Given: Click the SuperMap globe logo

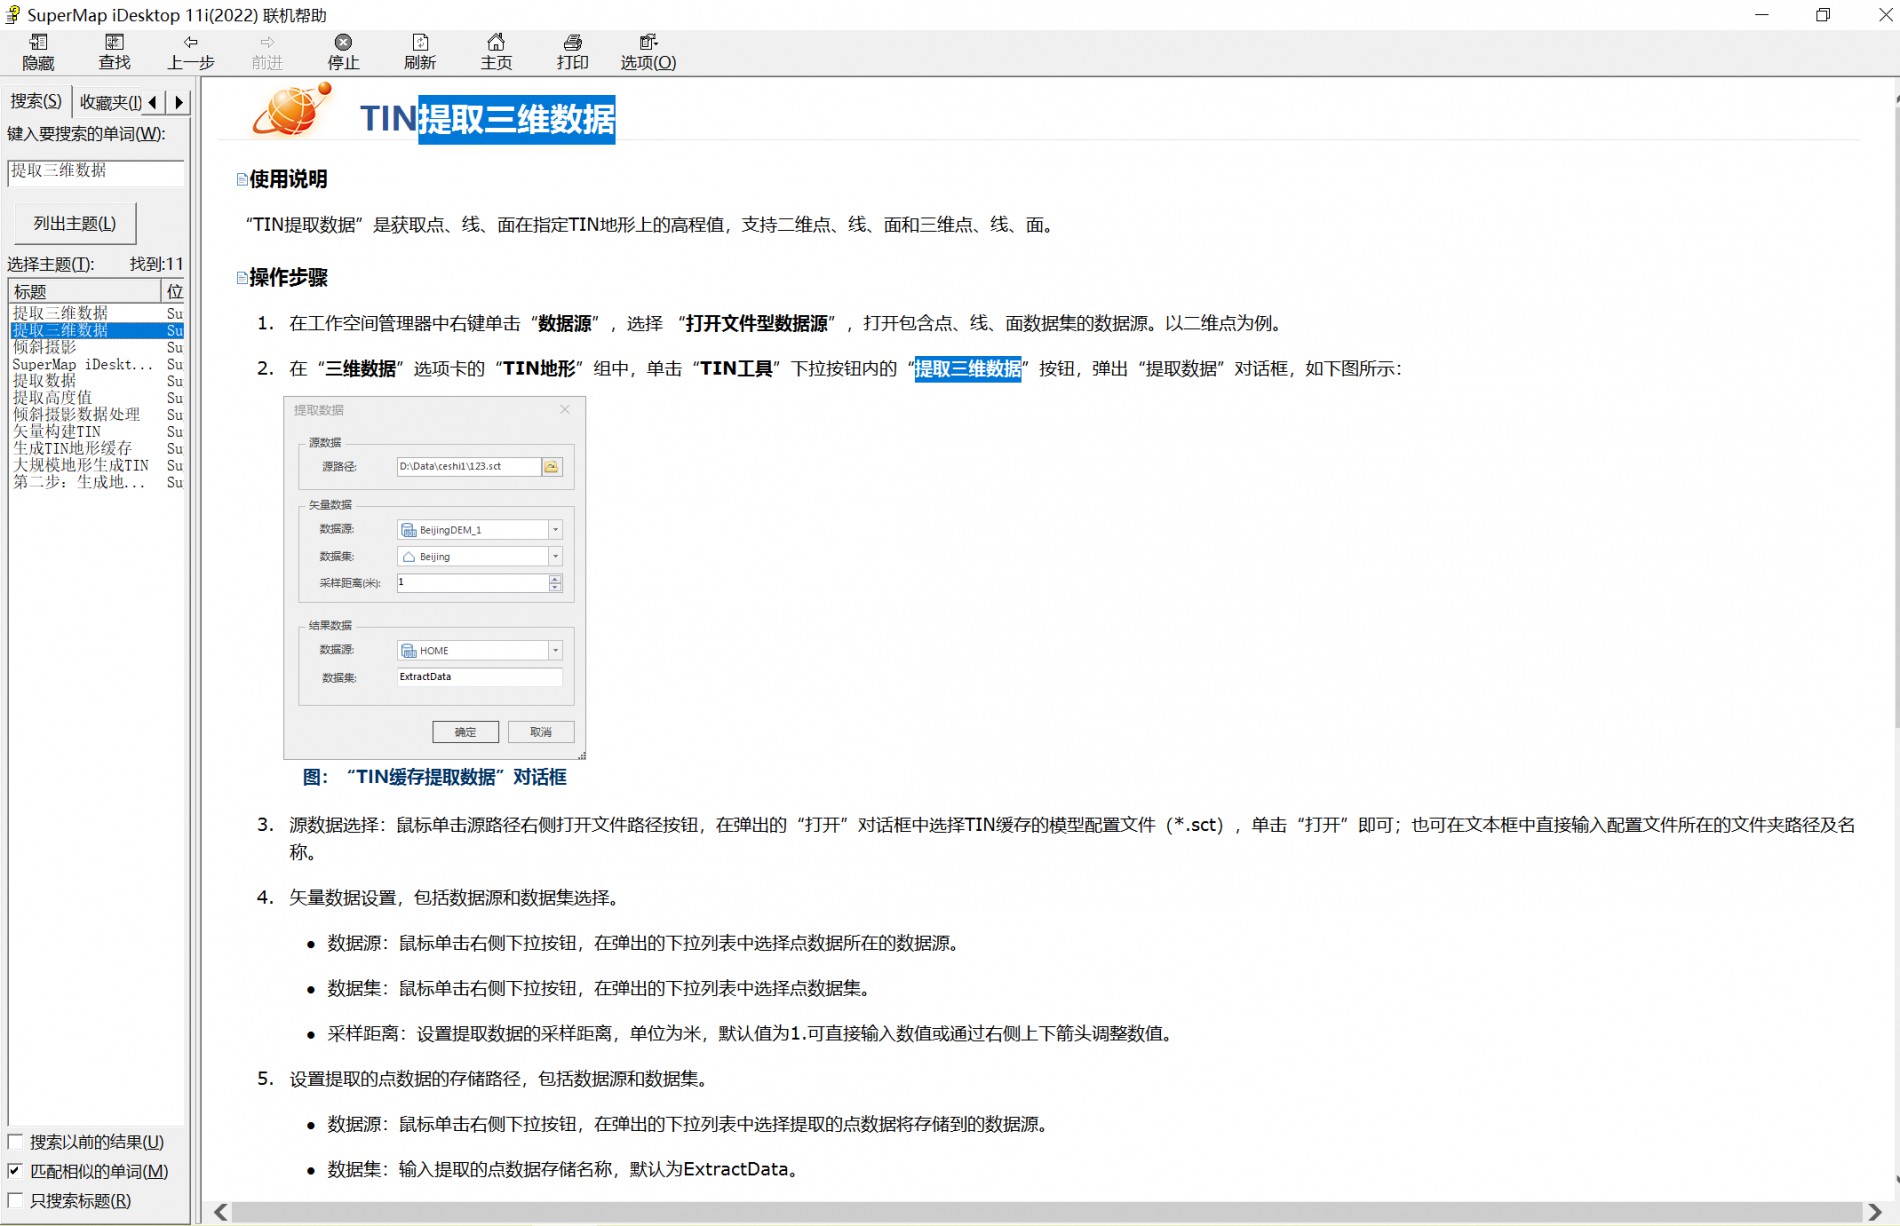Looking at the screenshot, I should [291, 109].
